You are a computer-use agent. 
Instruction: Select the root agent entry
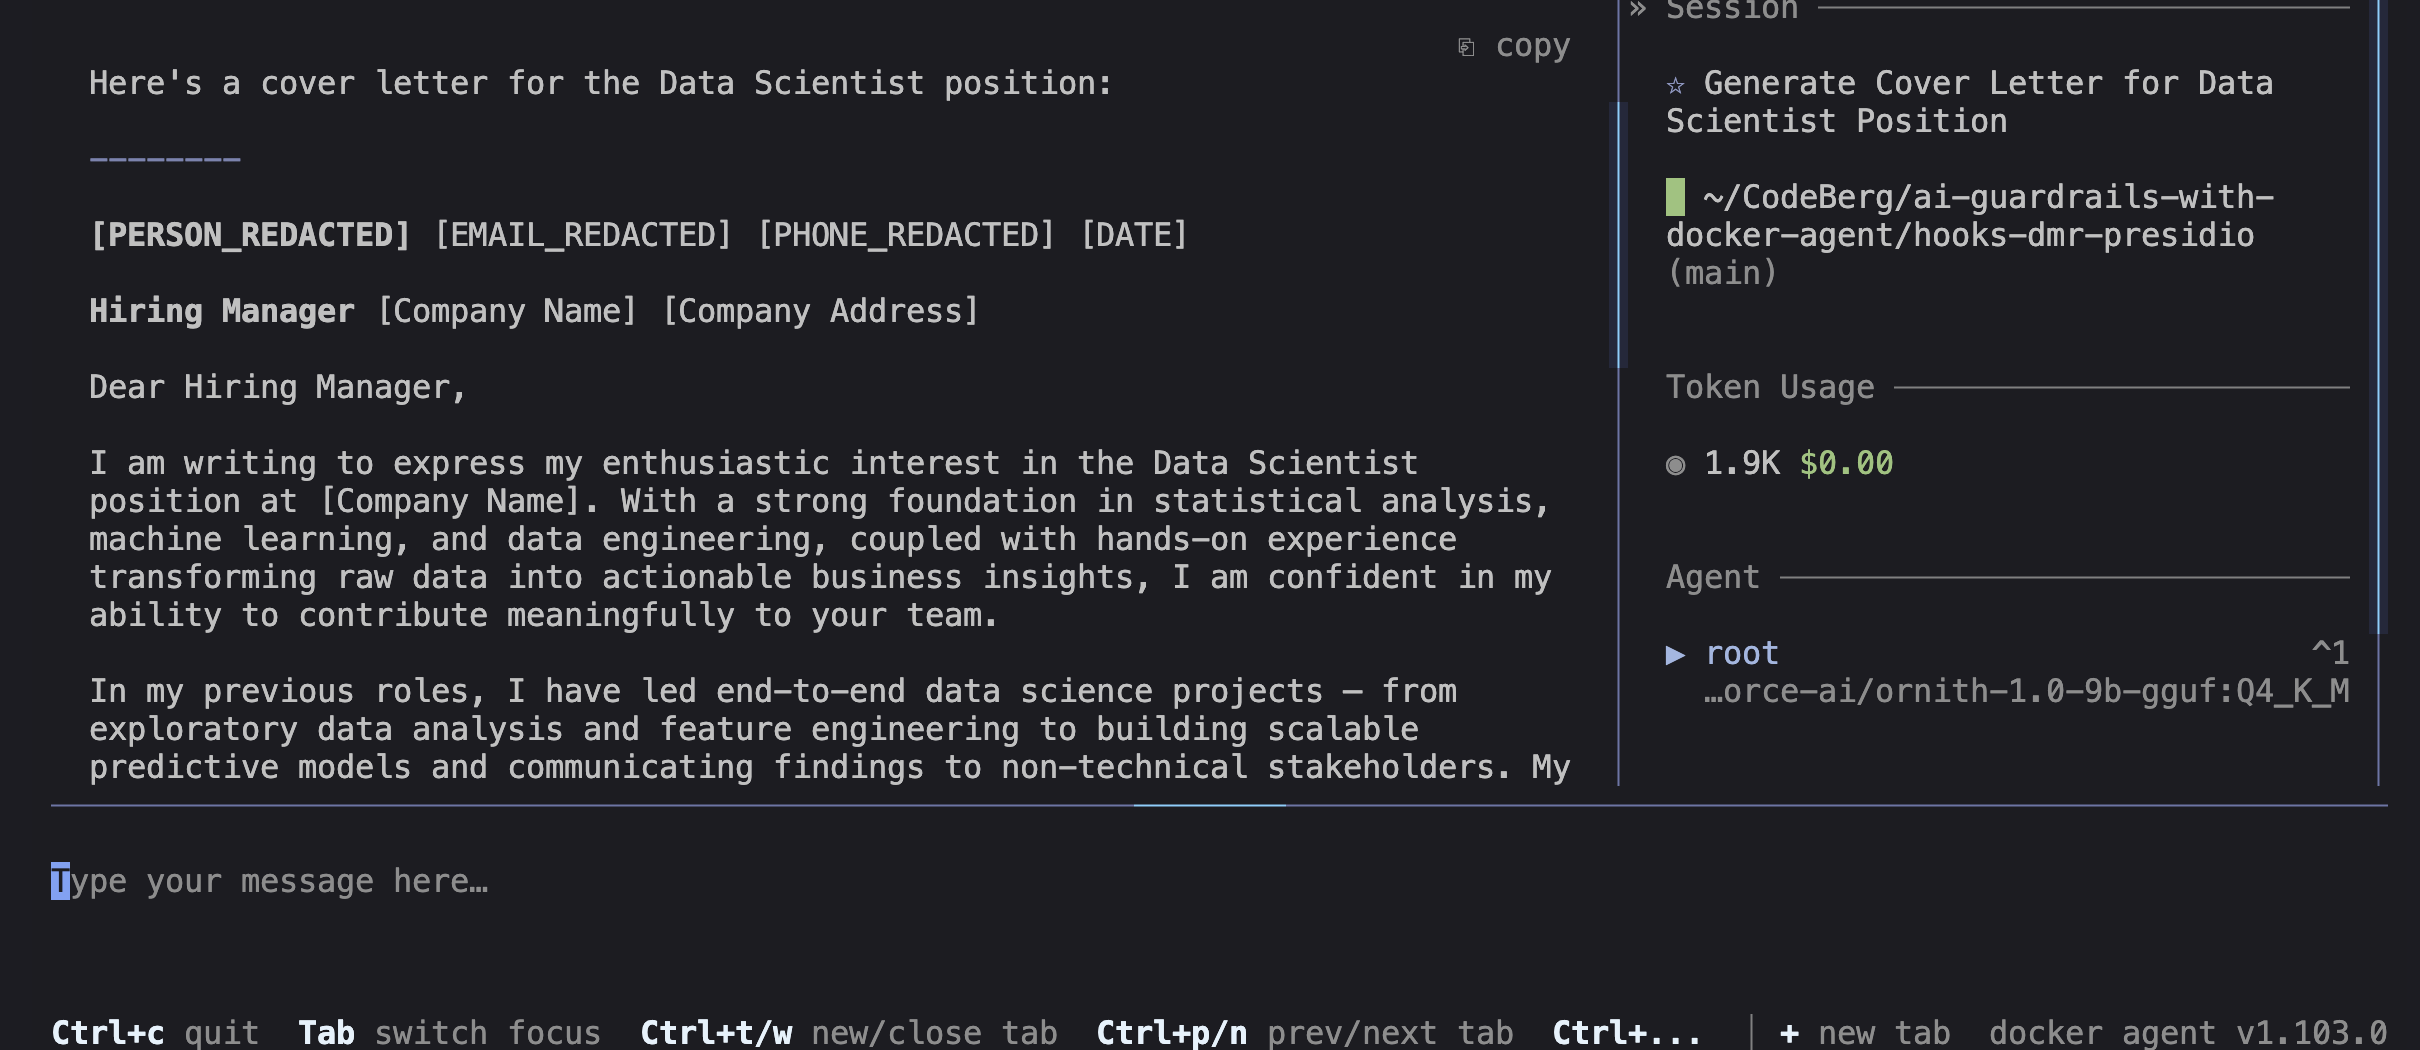point(1742,654)
